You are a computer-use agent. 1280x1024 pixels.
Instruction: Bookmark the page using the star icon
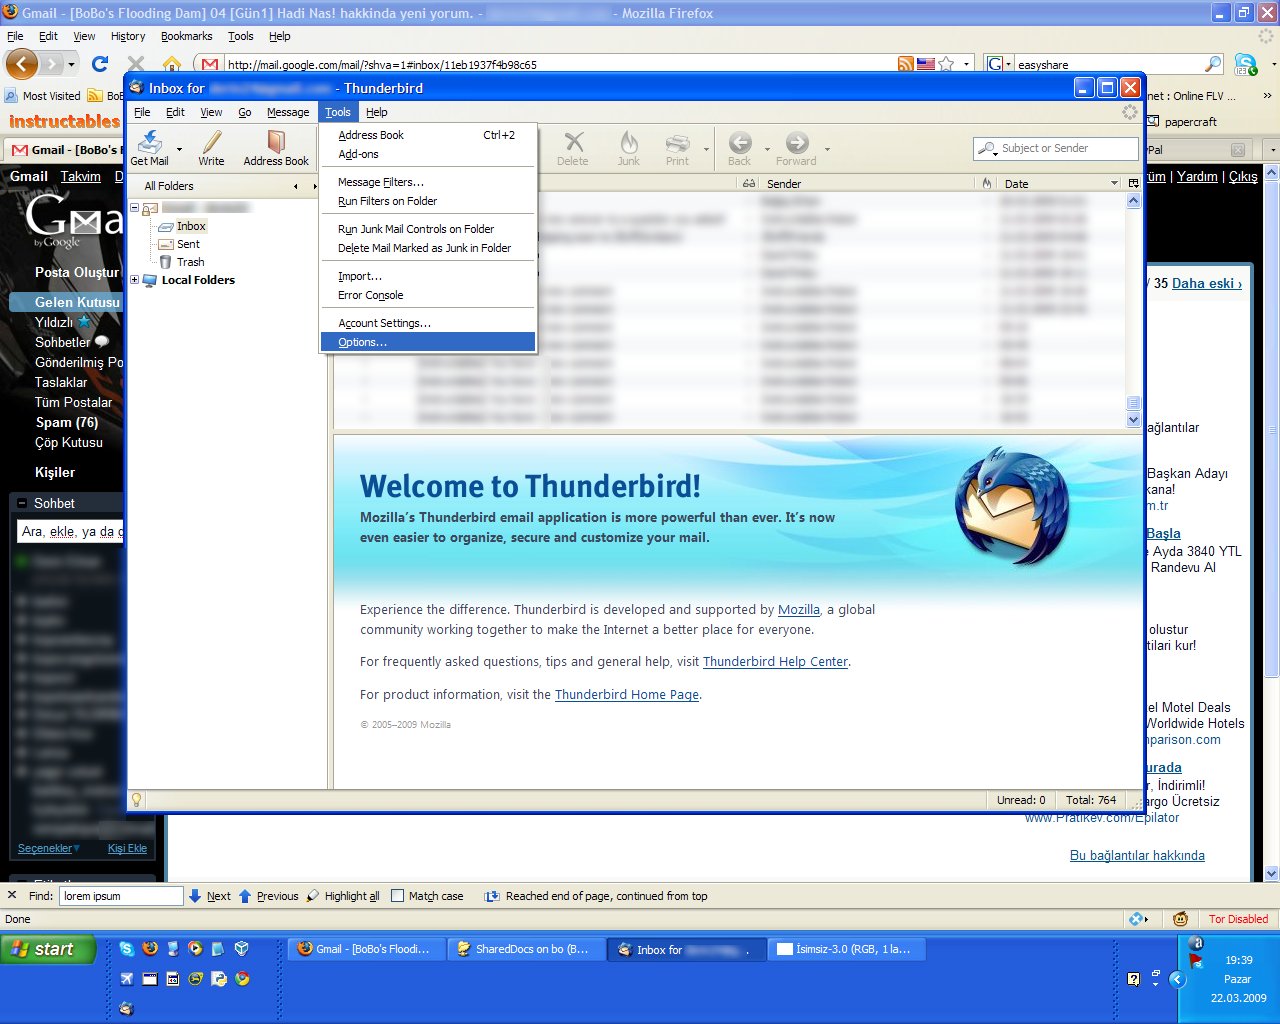click(x=946, y=64)
